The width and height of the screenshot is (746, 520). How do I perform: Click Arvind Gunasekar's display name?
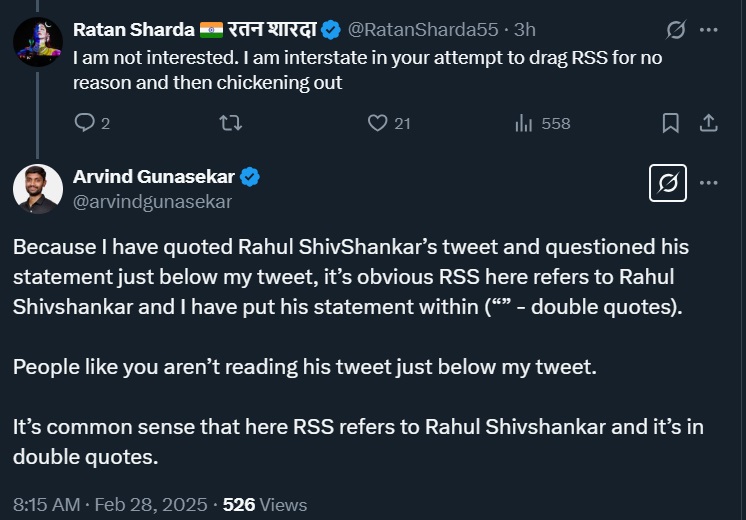pos(154,177)
